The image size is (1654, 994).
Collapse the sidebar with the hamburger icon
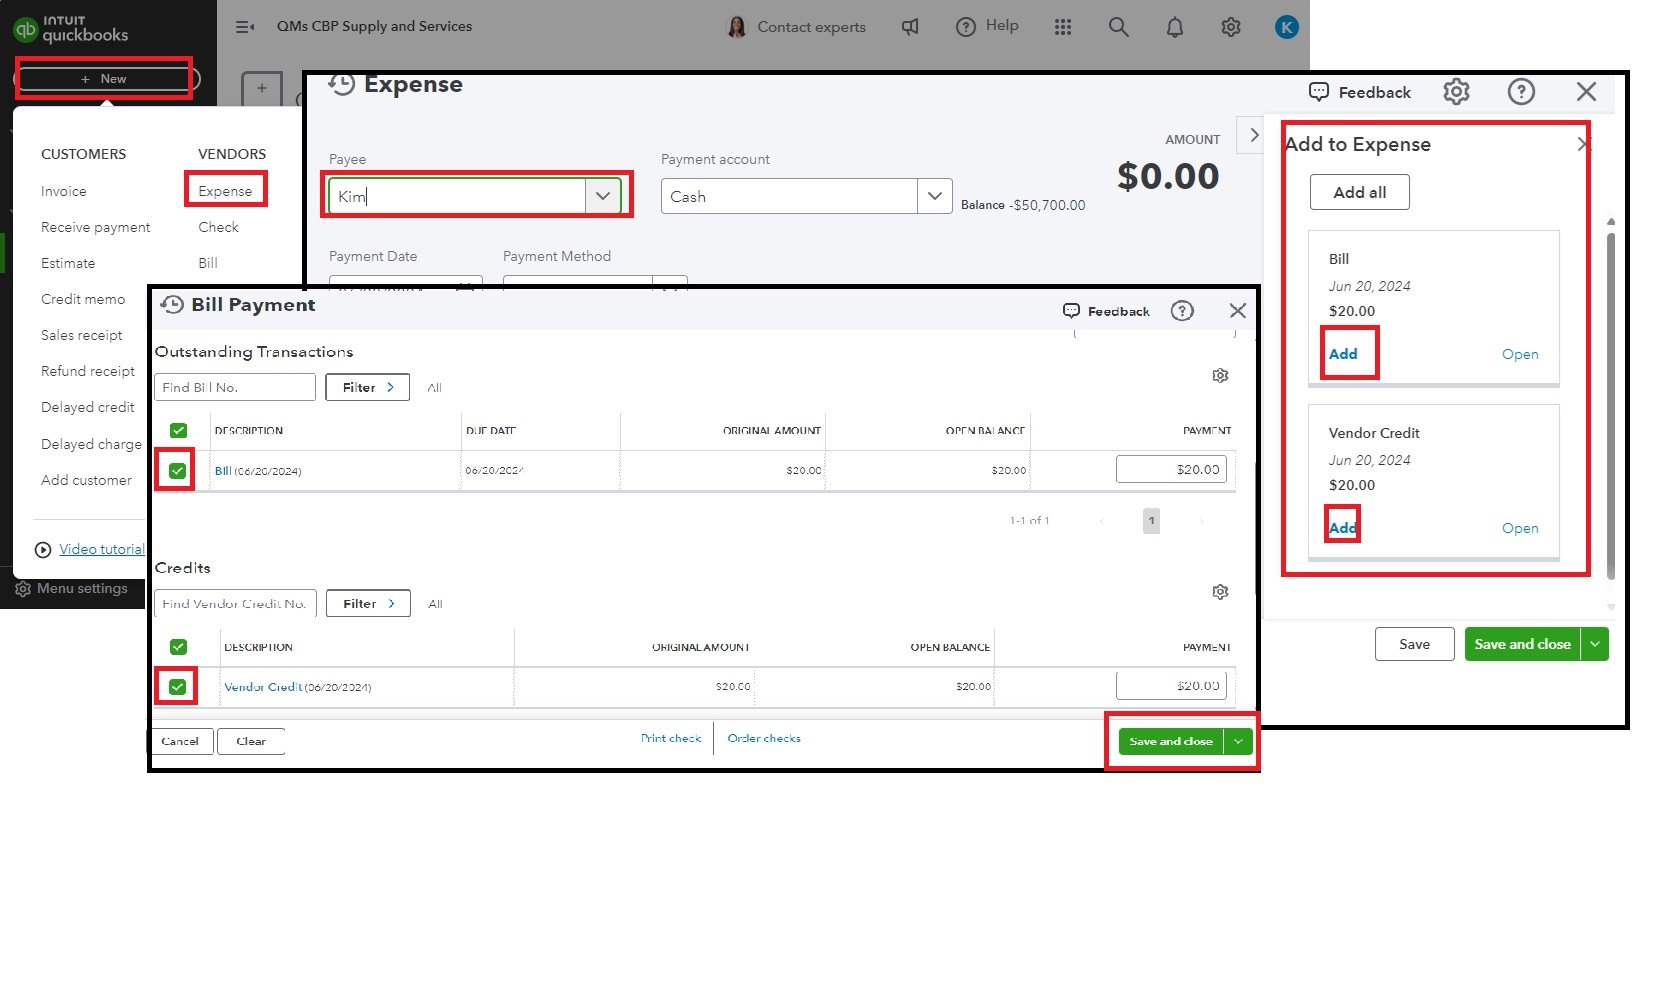click(x=244, y=26)
